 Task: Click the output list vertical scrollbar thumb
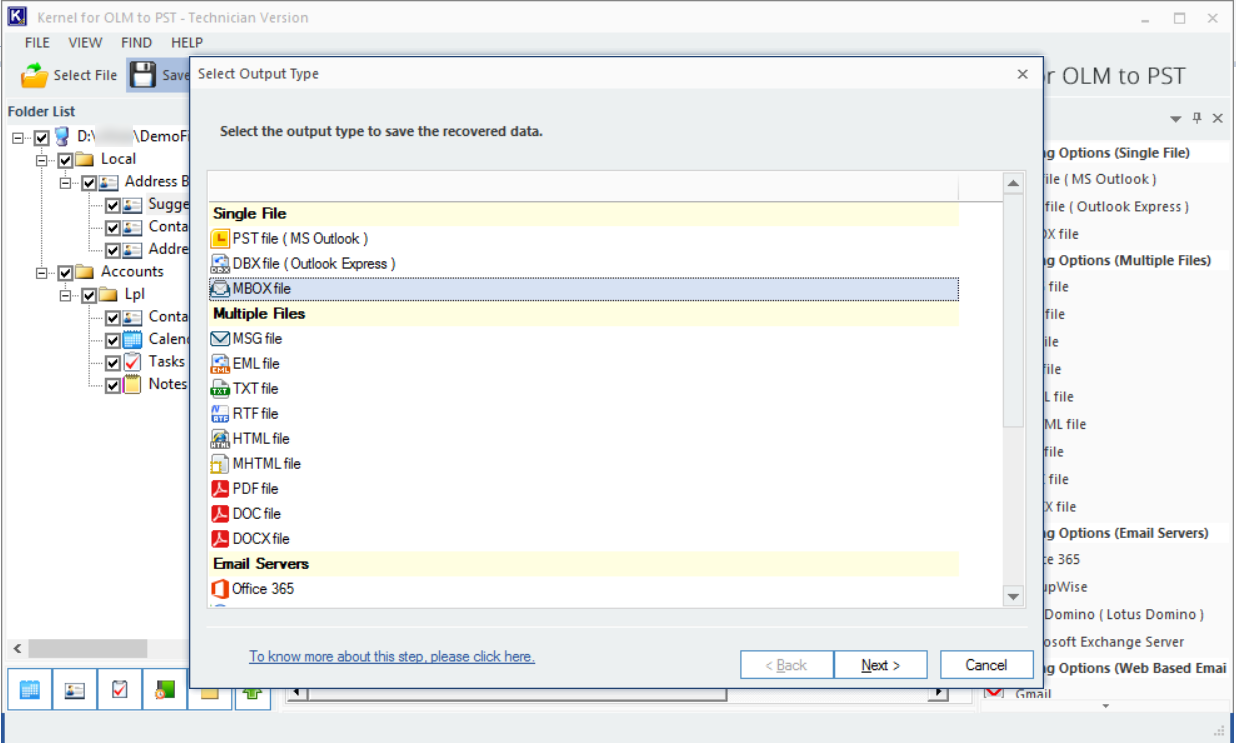(x=1013, y=313)
